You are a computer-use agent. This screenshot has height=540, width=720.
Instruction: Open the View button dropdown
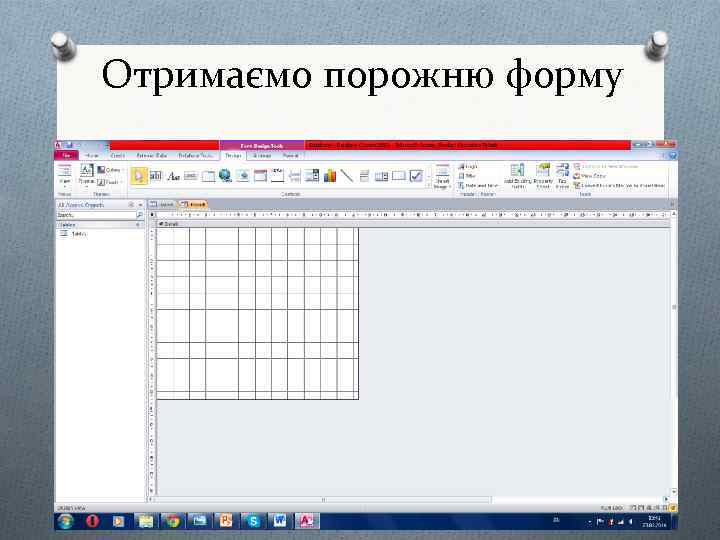click(65, 176)
